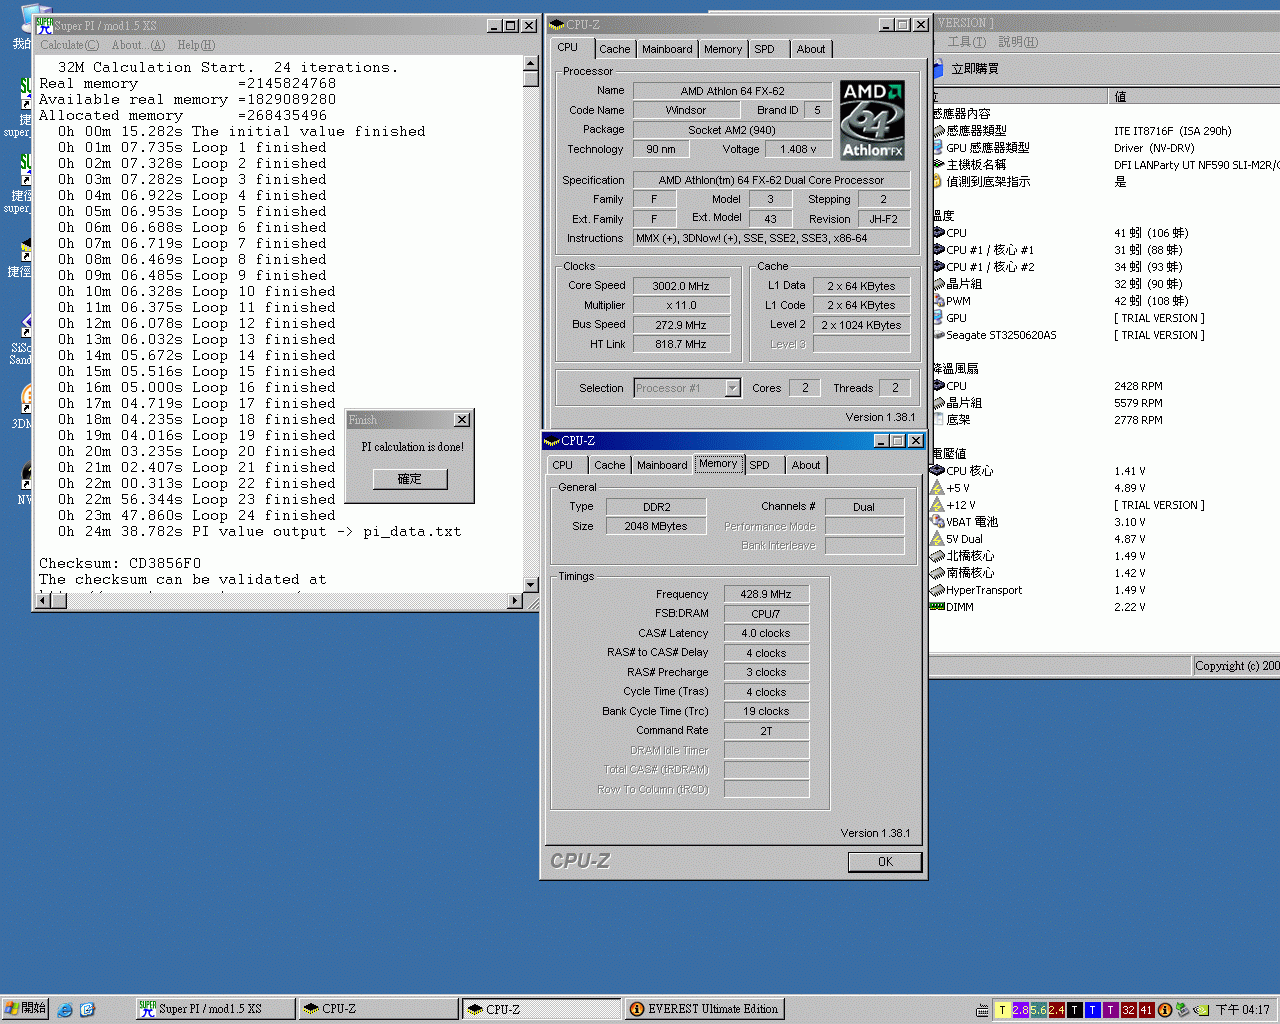Click Super PI horizontal scrollbar right arrow
The width and height of the screenshot is (1280, 1024).
click(x=515, y=601)
